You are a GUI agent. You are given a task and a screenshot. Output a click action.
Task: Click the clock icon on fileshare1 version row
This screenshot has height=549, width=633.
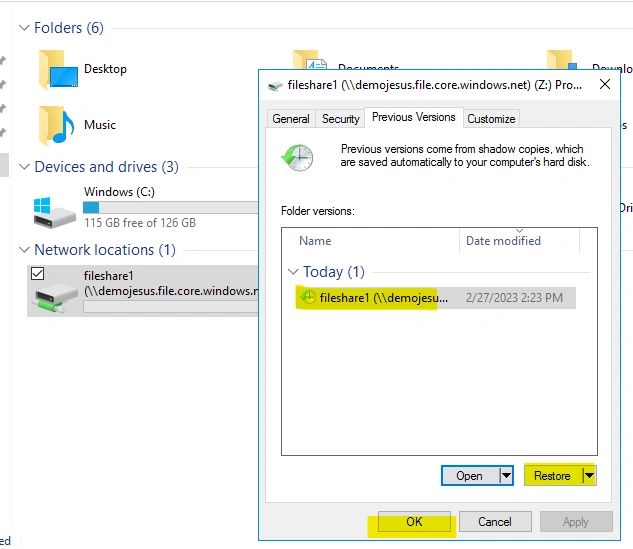point(308,298)
